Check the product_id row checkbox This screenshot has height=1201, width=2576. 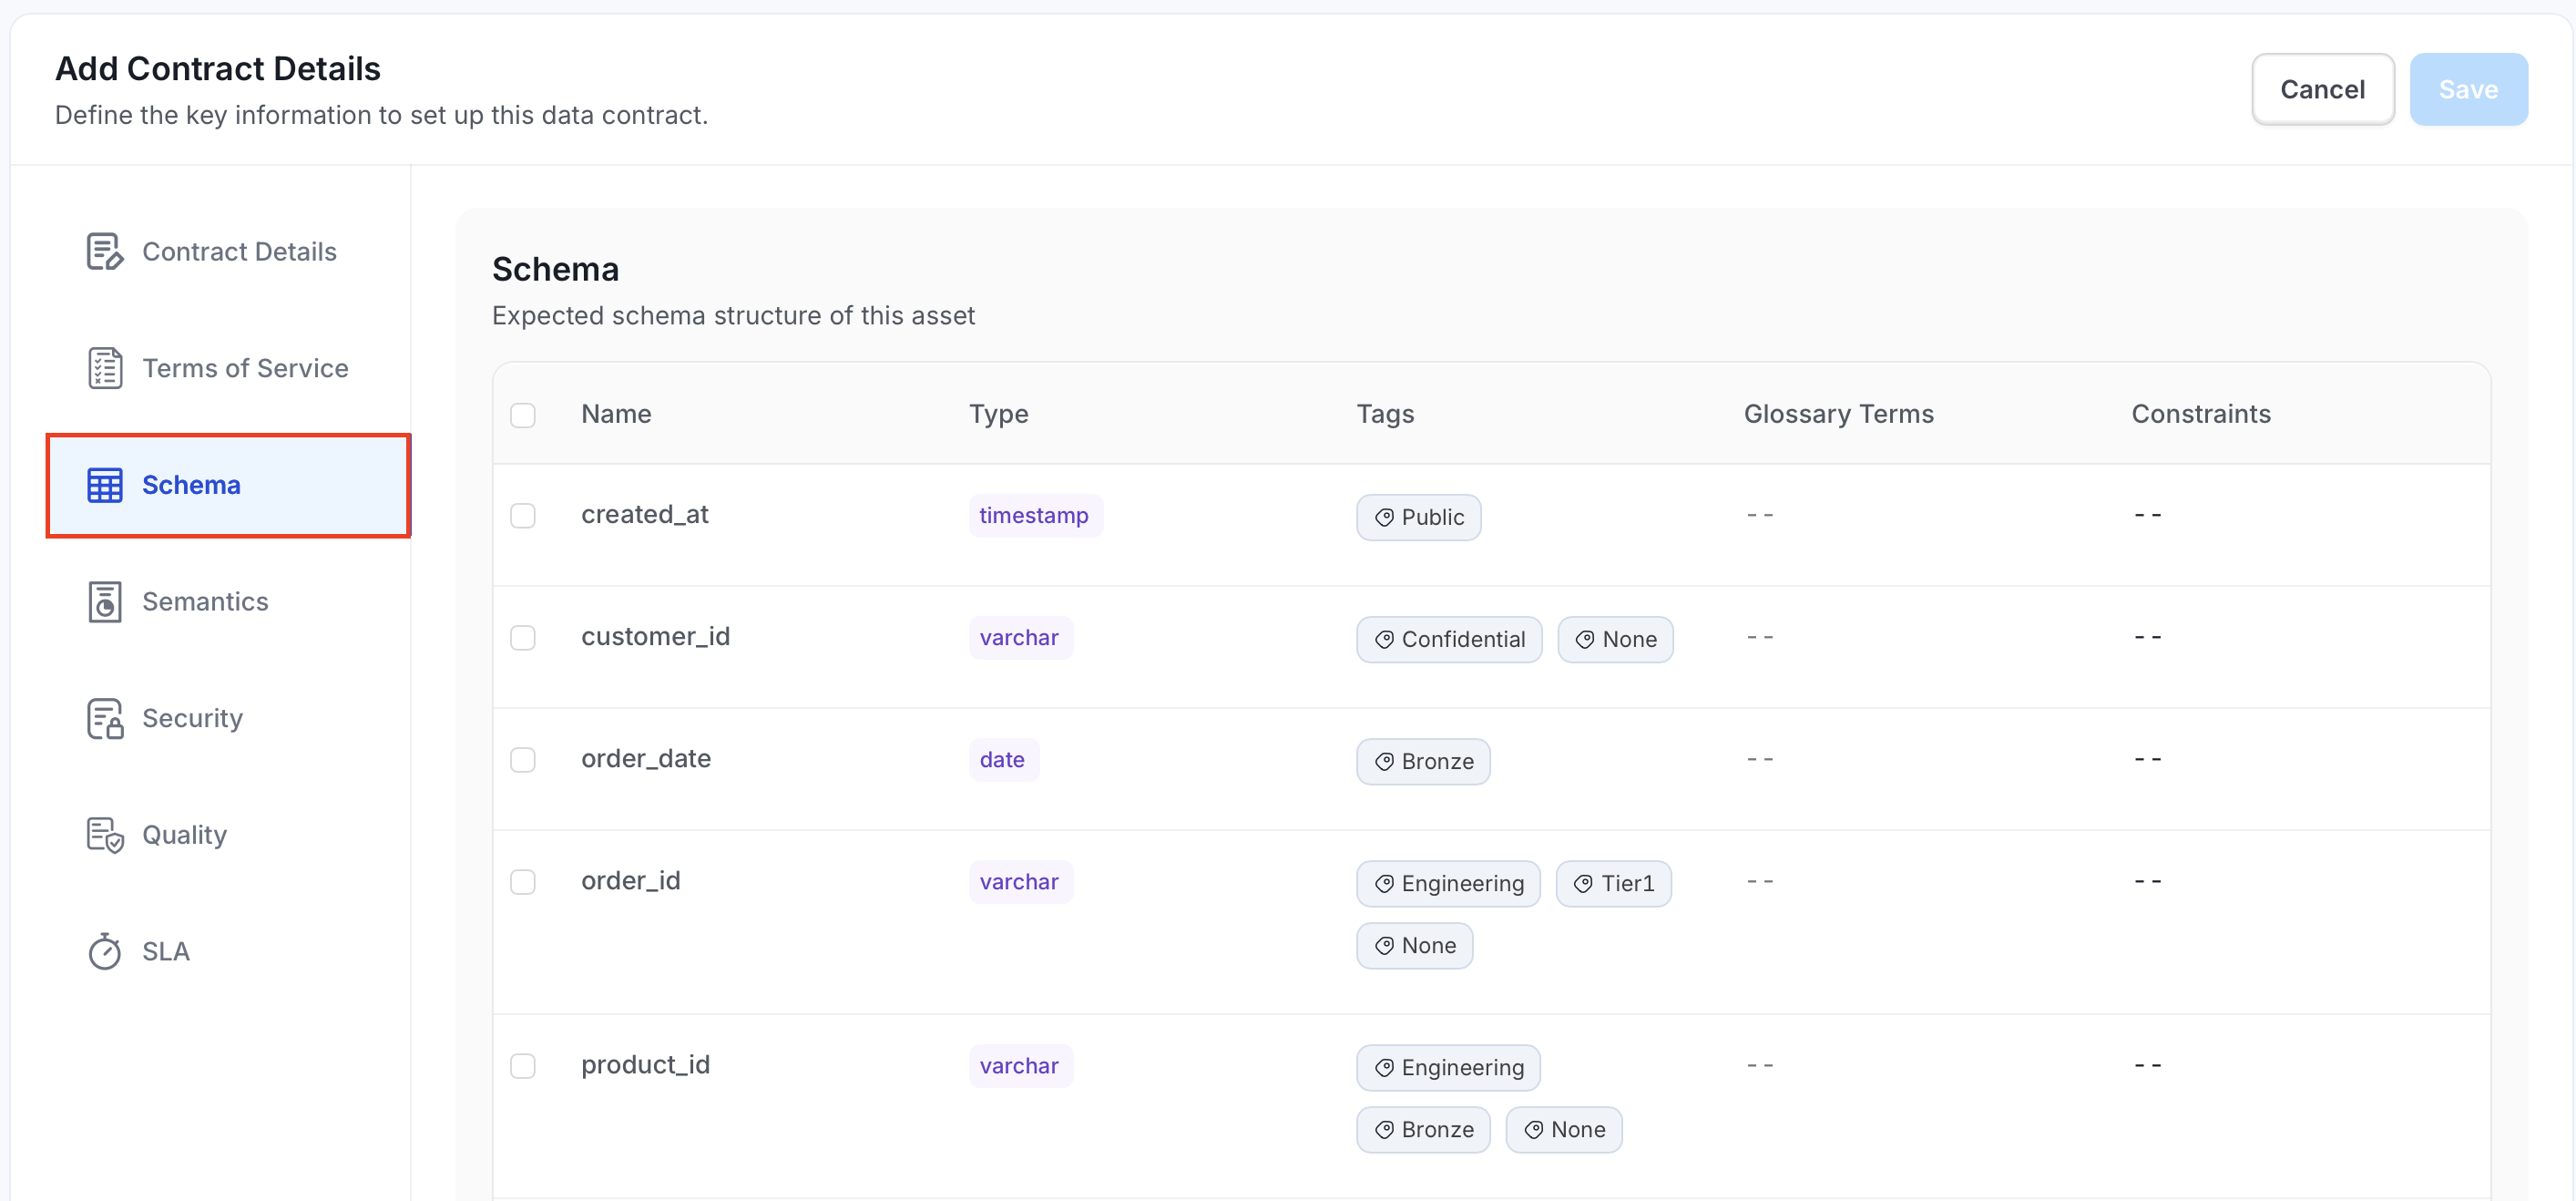[x=522, y=1065]
